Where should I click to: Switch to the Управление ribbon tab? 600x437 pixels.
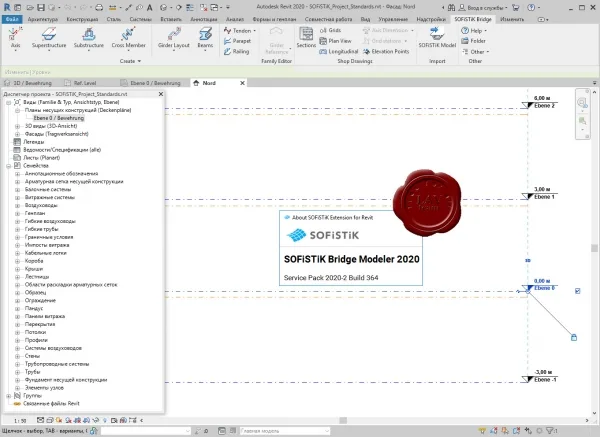tap(393, 19)
